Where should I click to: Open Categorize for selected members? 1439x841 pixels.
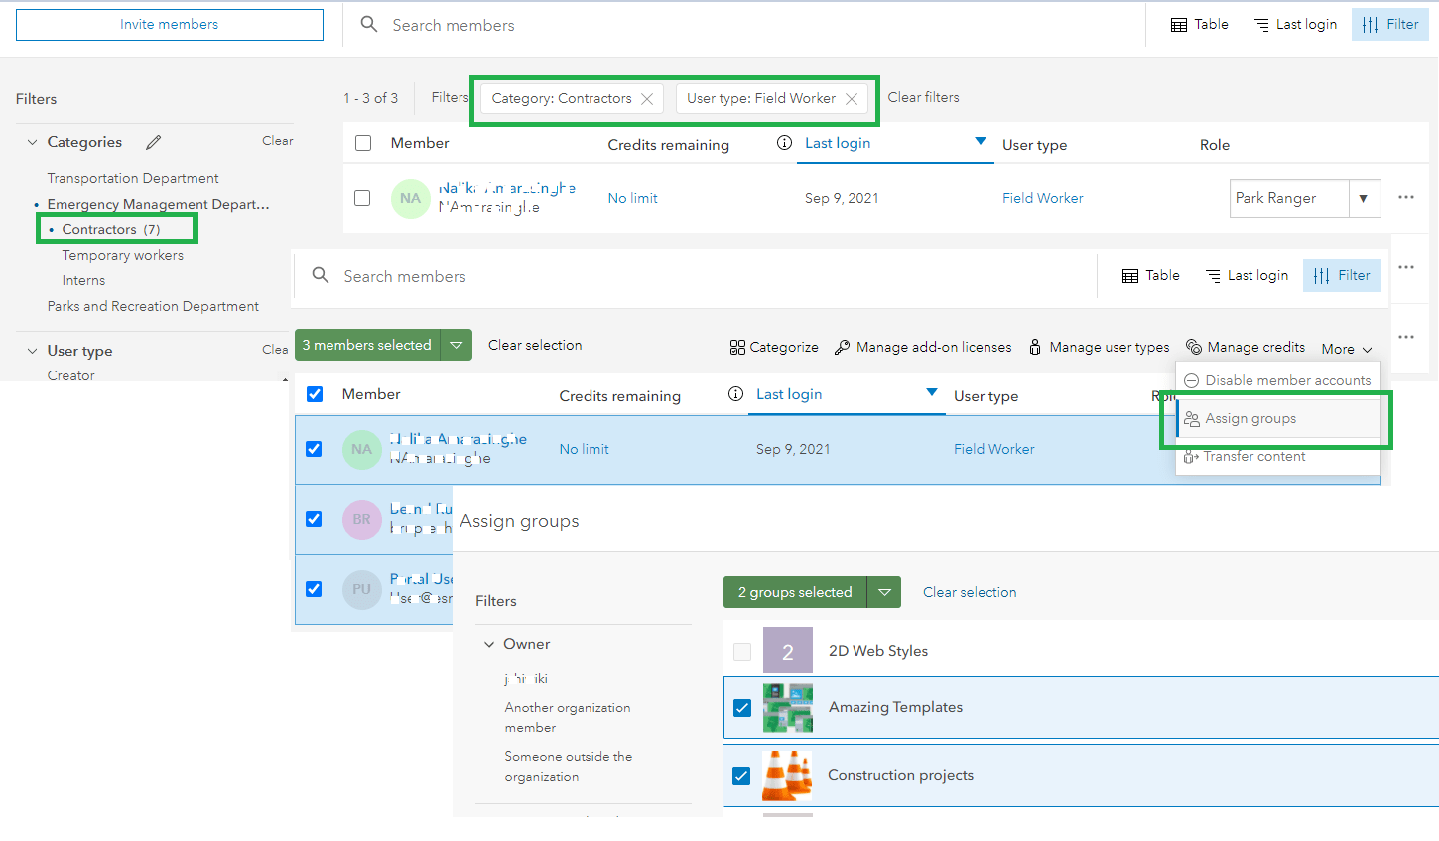coord(773,347)
